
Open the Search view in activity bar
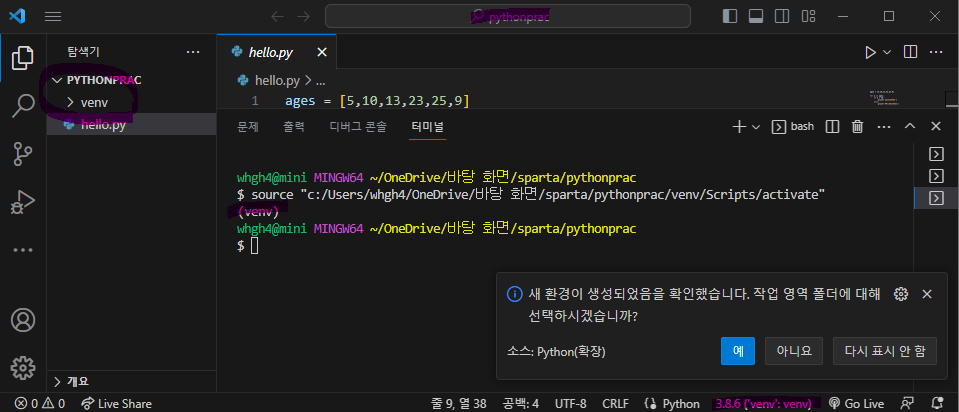pyautogui.click(x=23, y=106)
